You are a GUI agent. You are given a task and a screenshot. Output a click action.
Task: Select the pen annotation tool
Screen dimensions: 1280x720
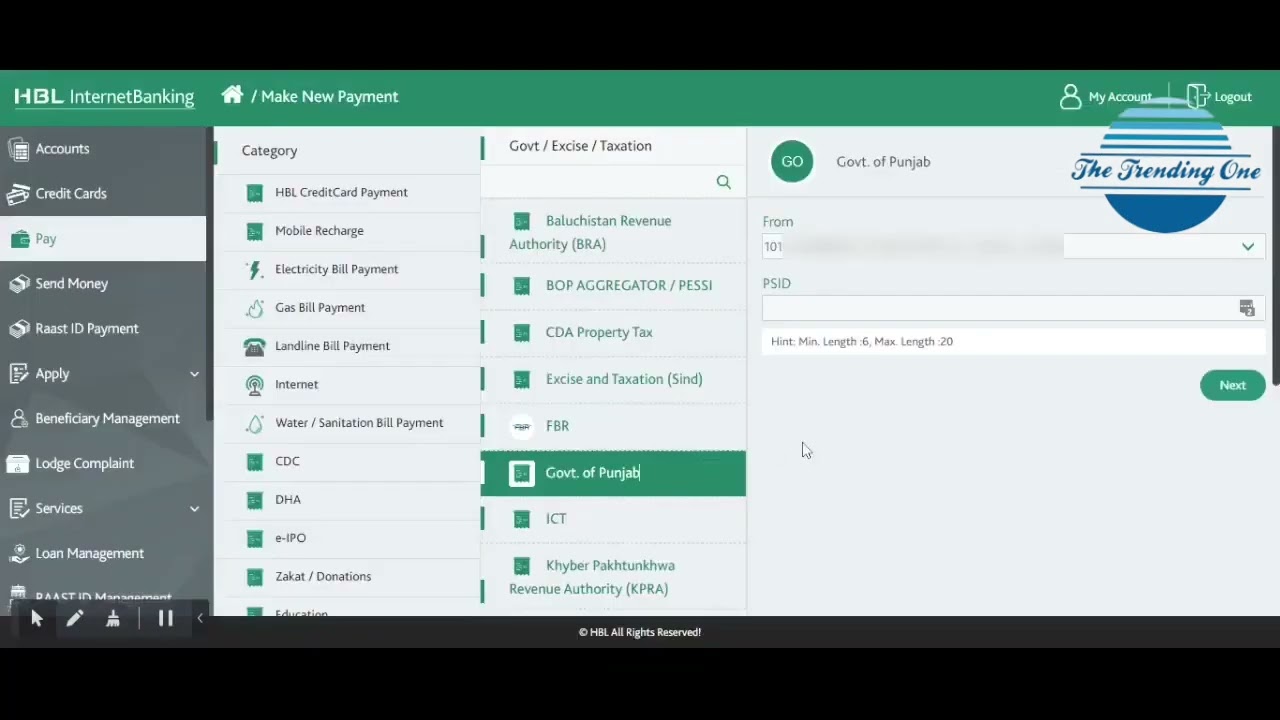(x=74, y=619)
